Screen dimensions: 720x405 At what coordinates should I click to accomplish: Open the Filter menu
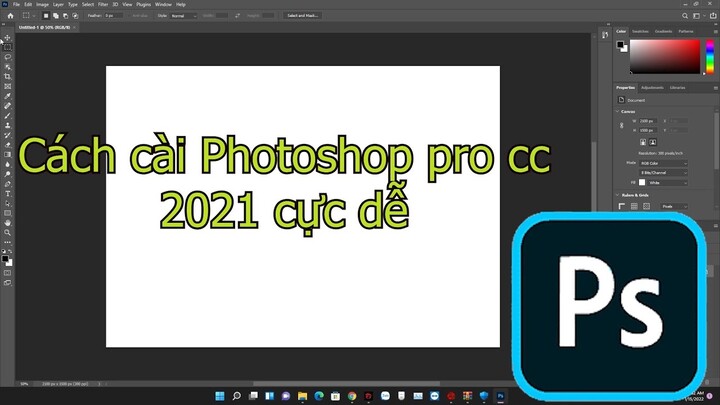(x=103, y=5)
